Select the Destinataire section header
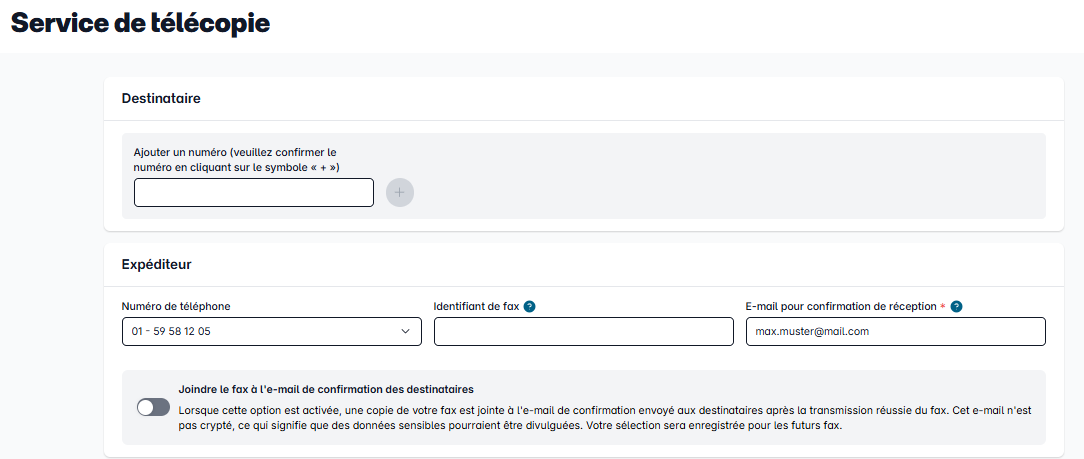Screen dimensions: 1084x459 tap(161, 98)
